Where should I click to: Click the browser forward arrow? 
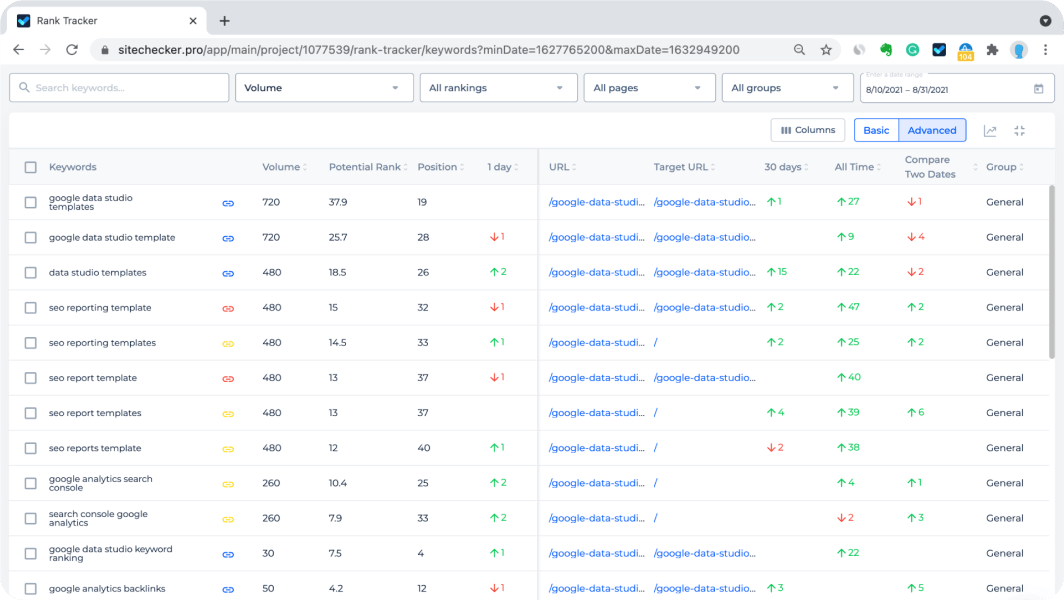coord(45,50)
